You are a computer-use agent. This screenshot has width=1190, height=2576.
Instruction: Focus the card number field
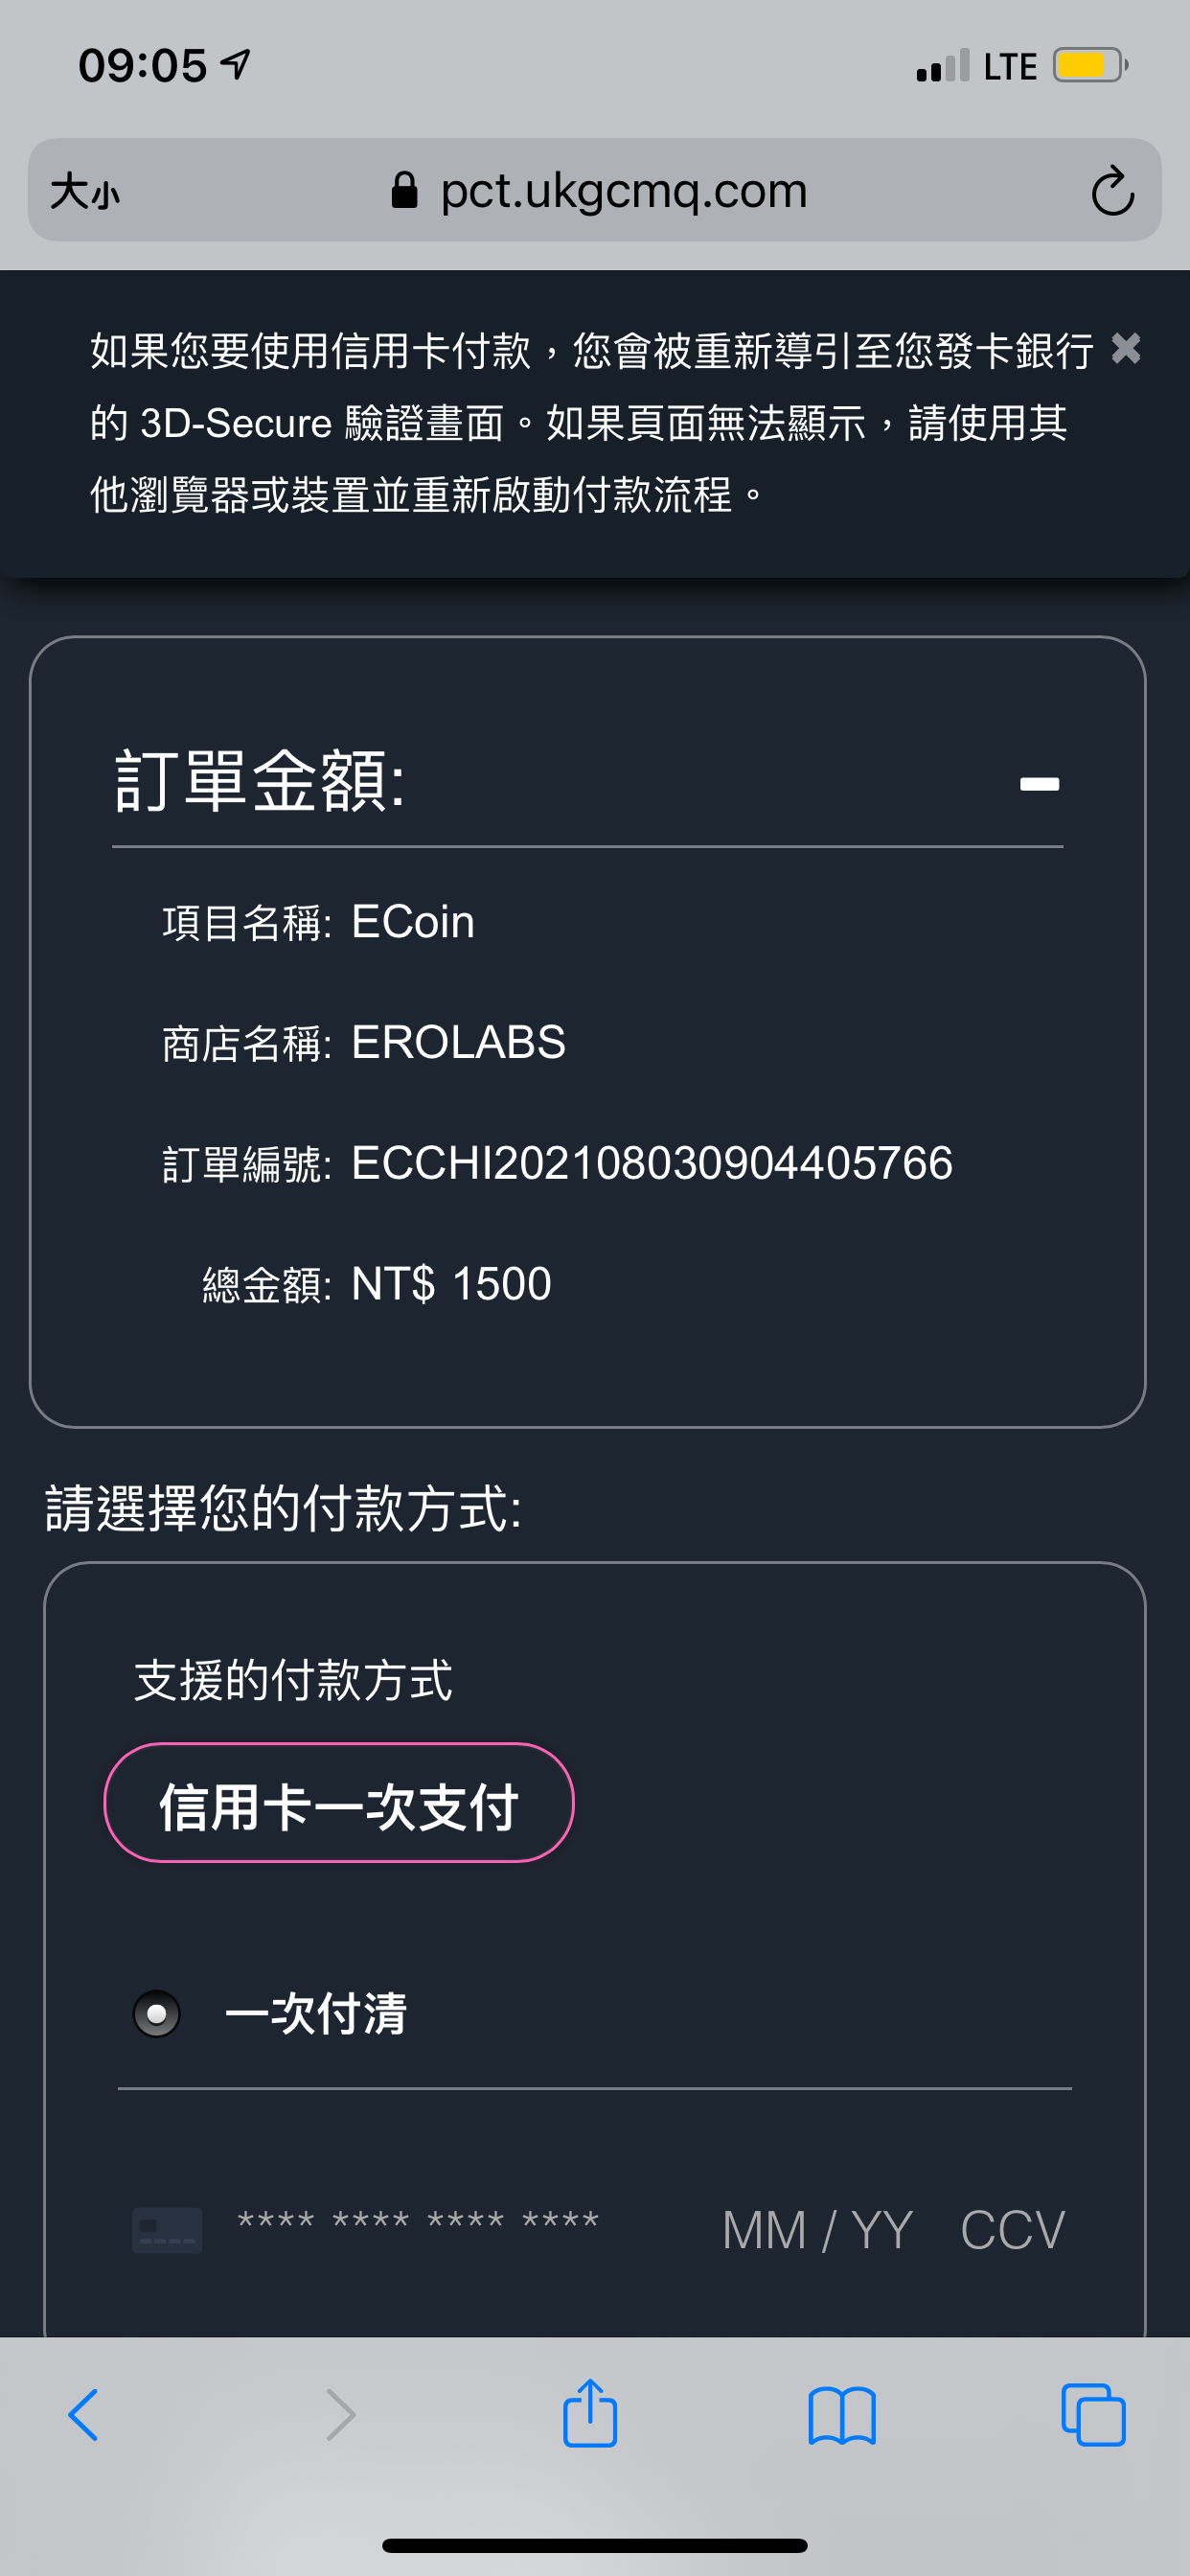pyautogui.click(x=418, y=2221)
